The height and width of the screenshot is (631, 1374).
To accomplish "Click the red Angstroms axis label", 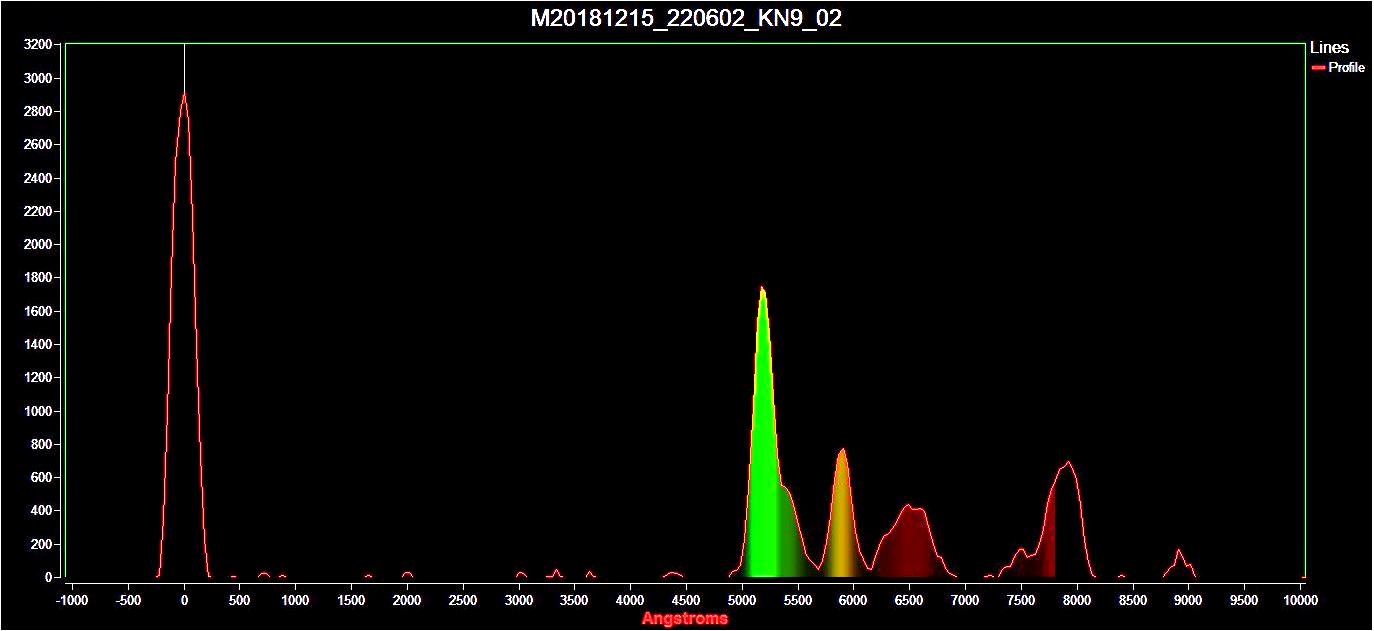I will tap(685, 619).
